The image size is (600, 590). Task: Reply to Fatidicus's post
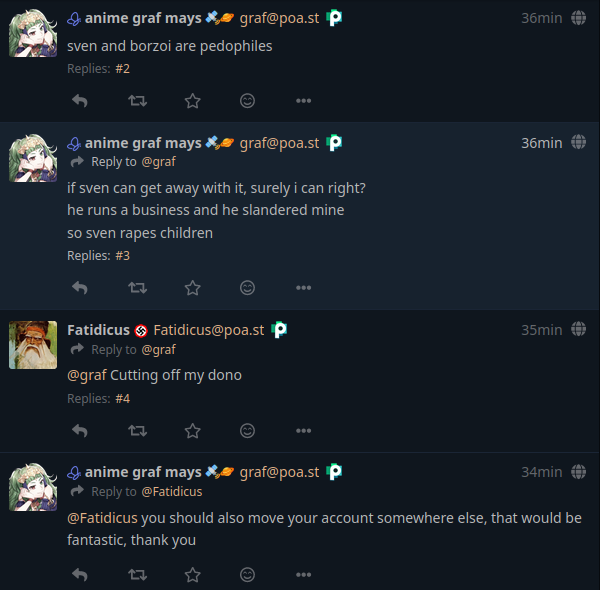(x=81, y=430)
